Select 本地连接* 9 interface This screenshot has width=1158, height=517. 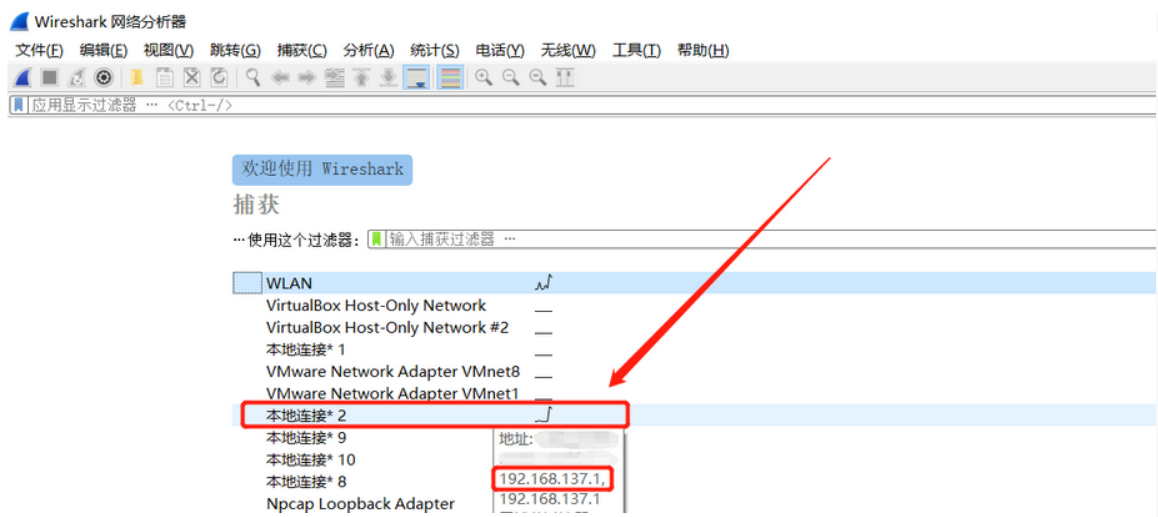(306, 437)
